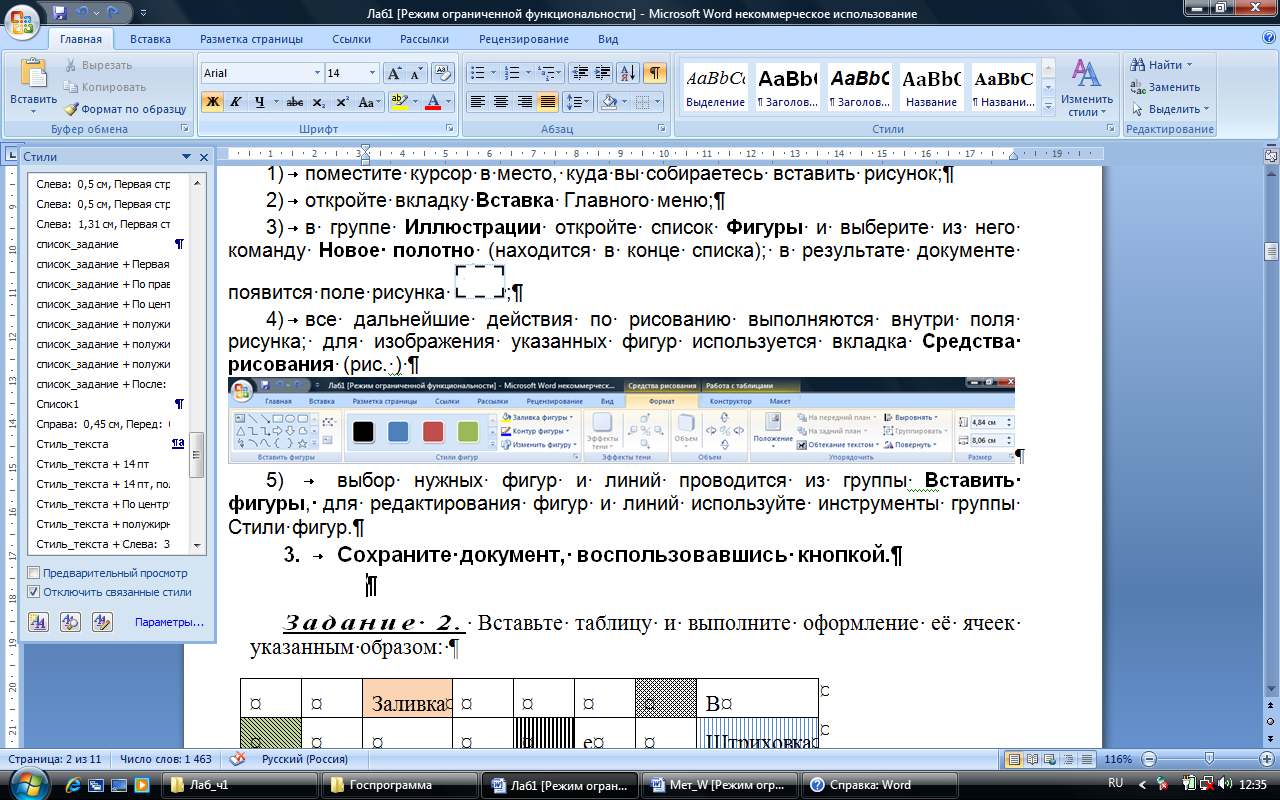Toggle show paragraph marks ¶
The height and width of the screenshot is (800, 1280).
coord(655,73)
